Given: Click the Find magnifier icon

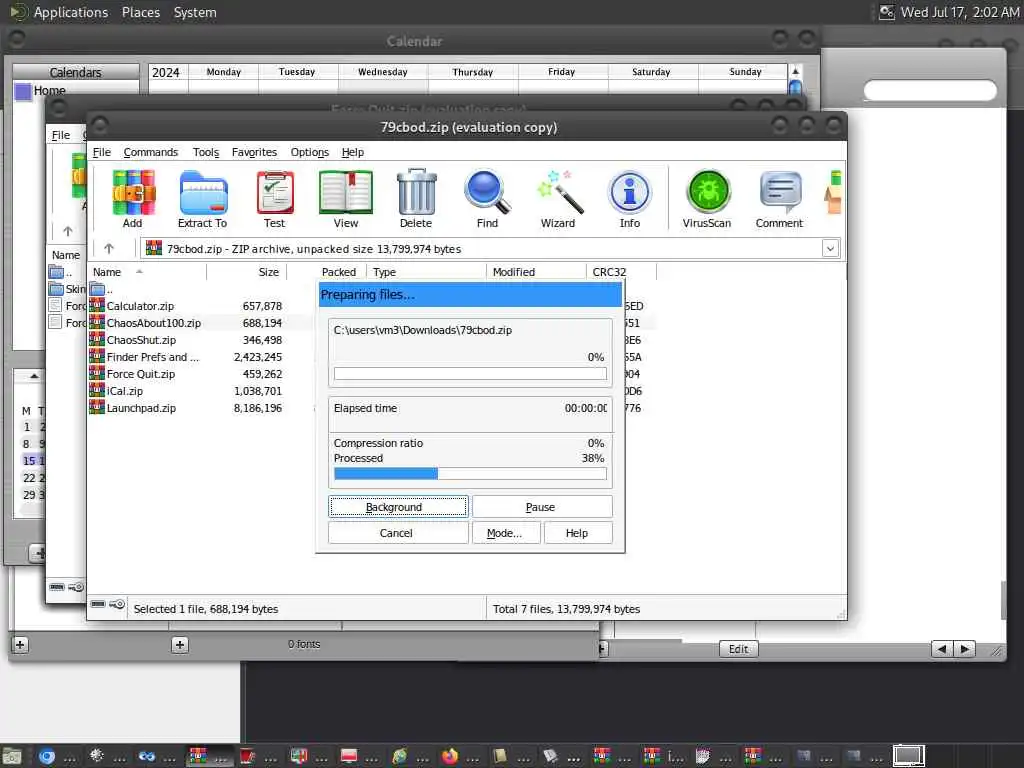Looking at the screenshot, I should click(x=487, y=192).
